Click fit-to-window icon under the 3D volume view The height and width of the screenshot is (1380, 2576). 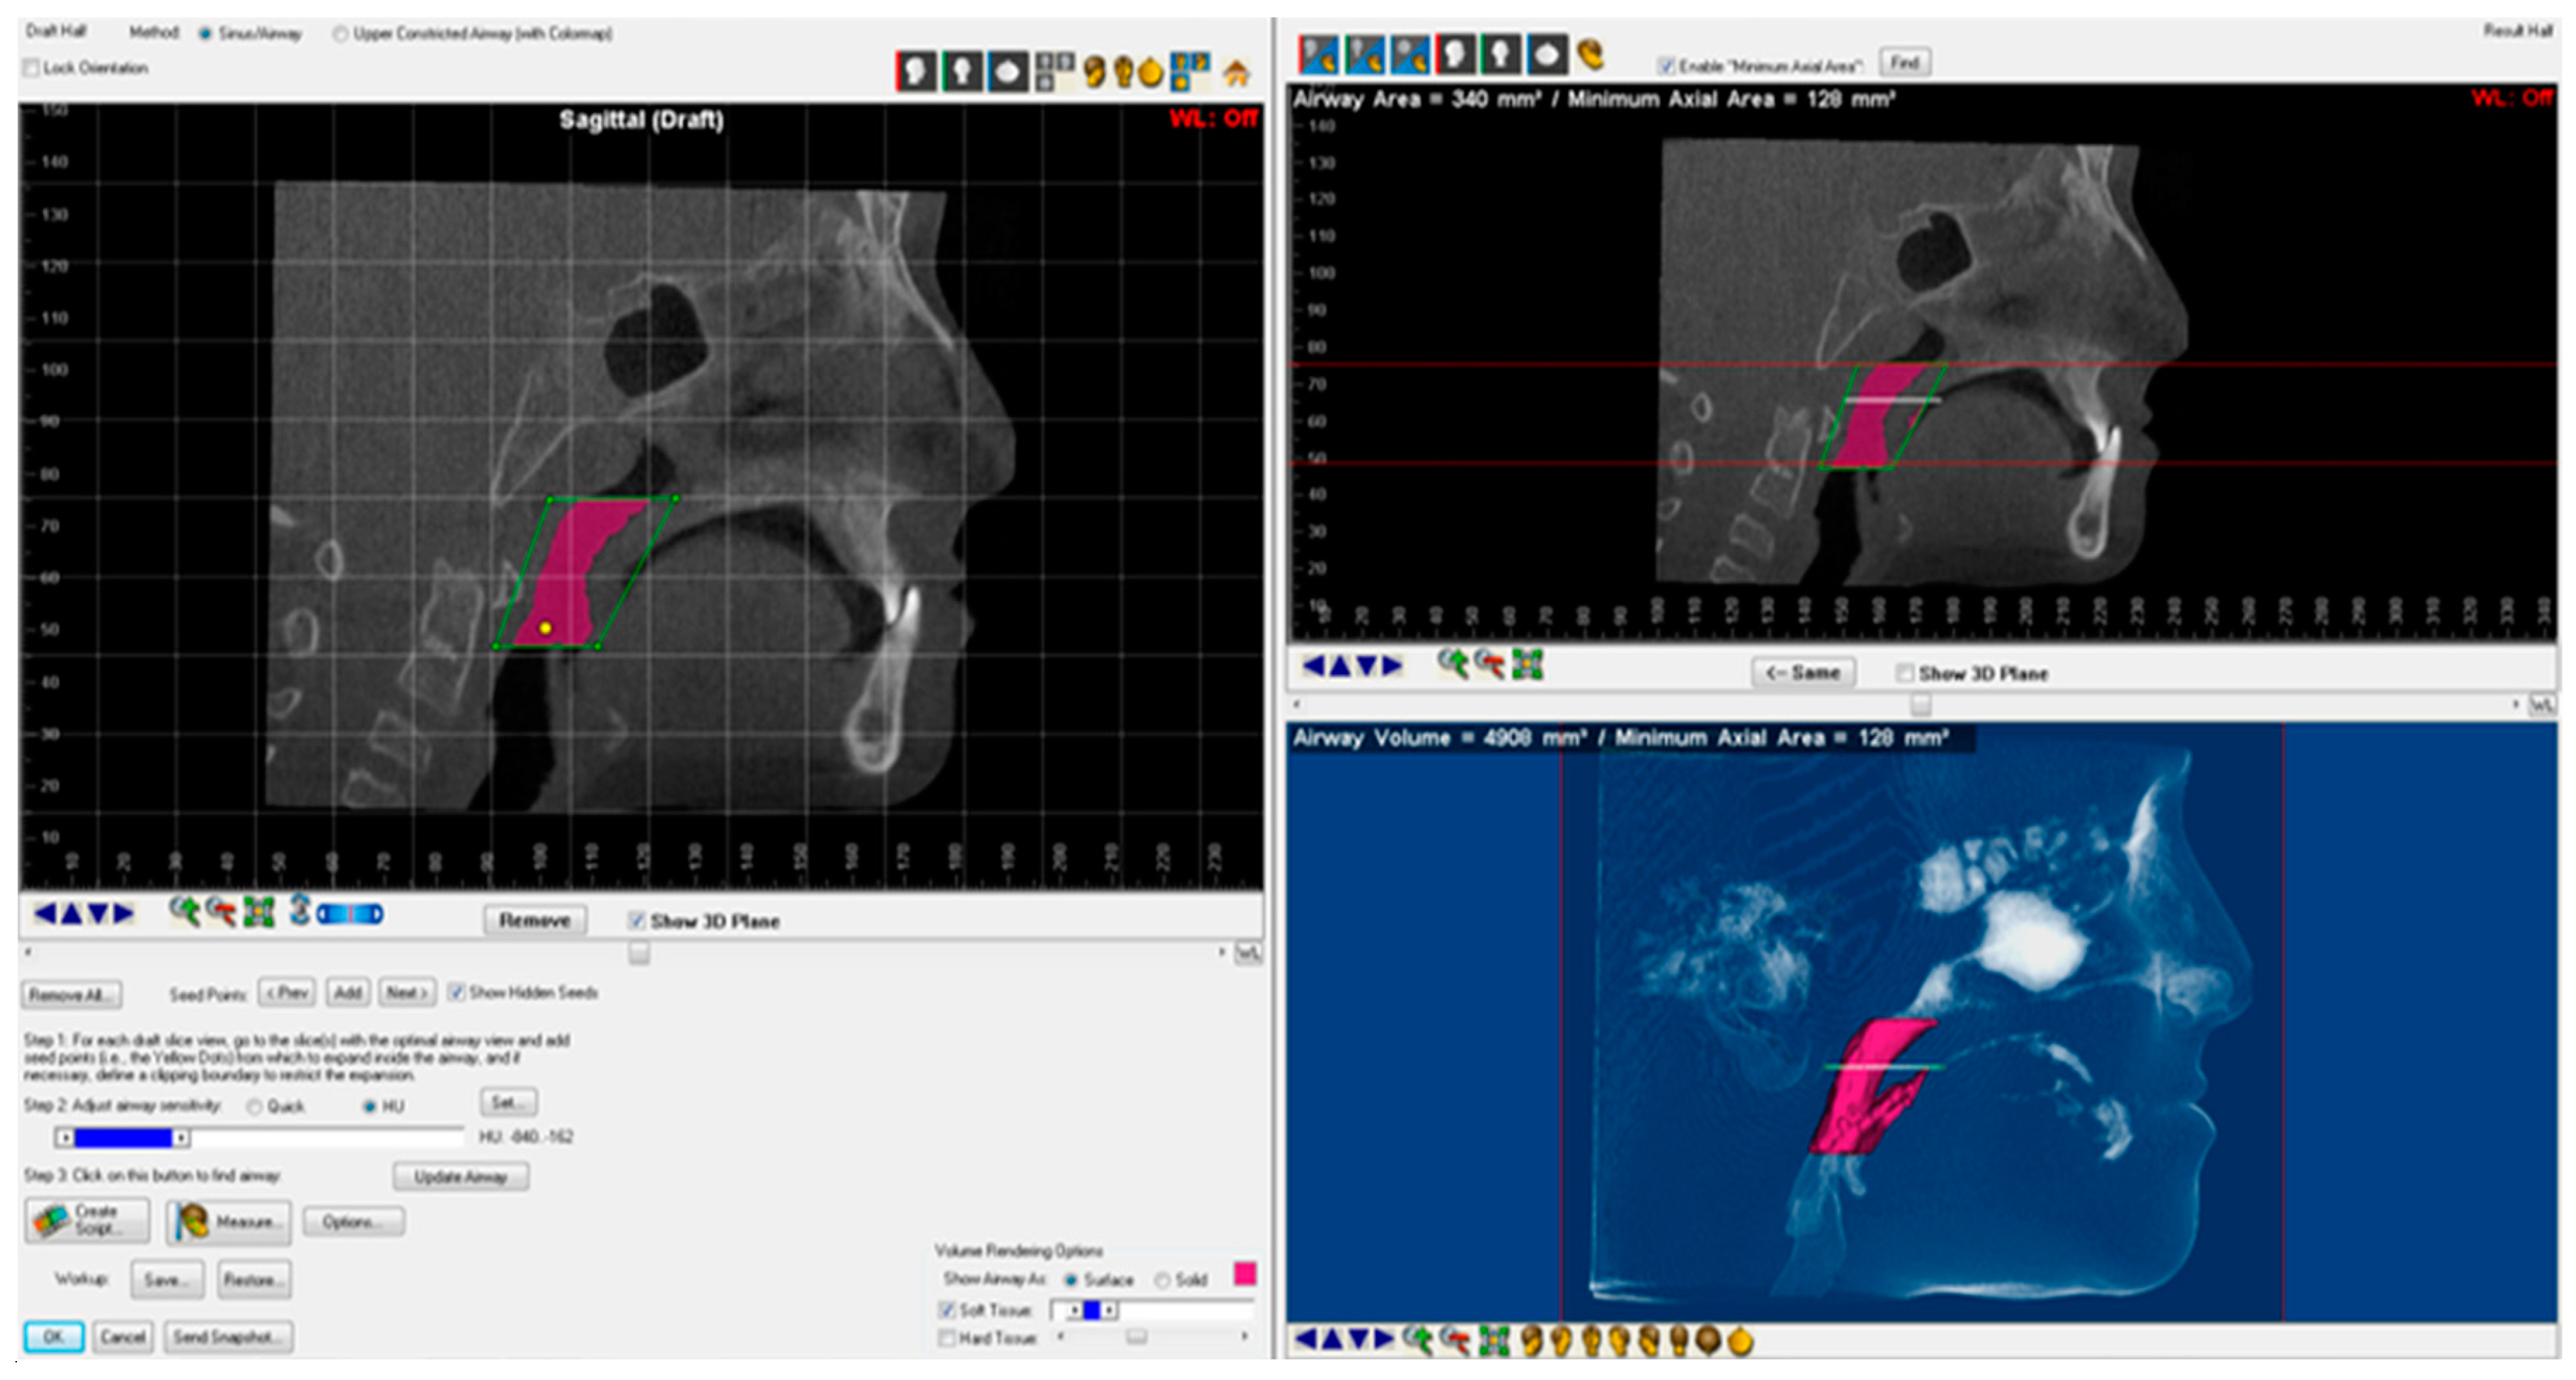click(1493, 1340)
